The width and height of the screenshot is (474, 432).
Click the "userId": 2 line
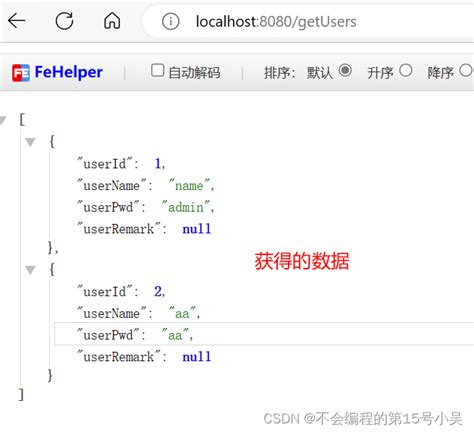tap(121, 292)
